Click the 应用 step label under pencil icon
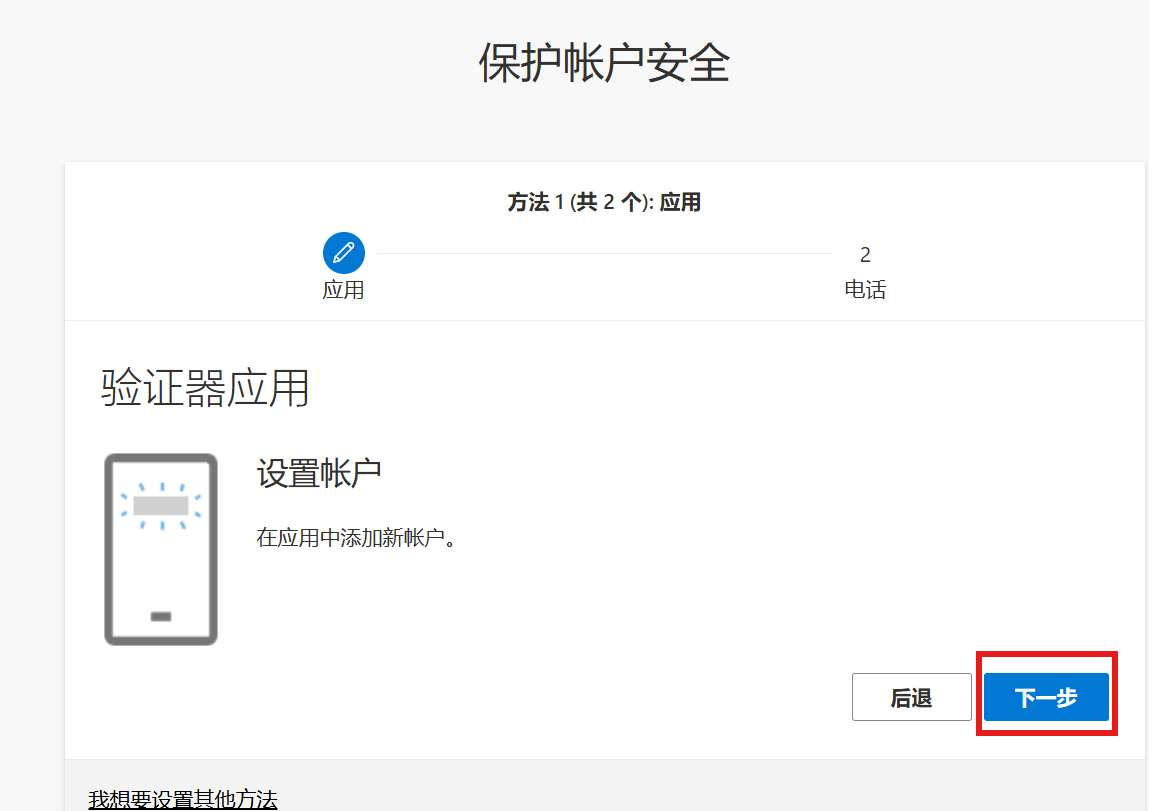Screen dimensions: 1149x811 point(343,289)
